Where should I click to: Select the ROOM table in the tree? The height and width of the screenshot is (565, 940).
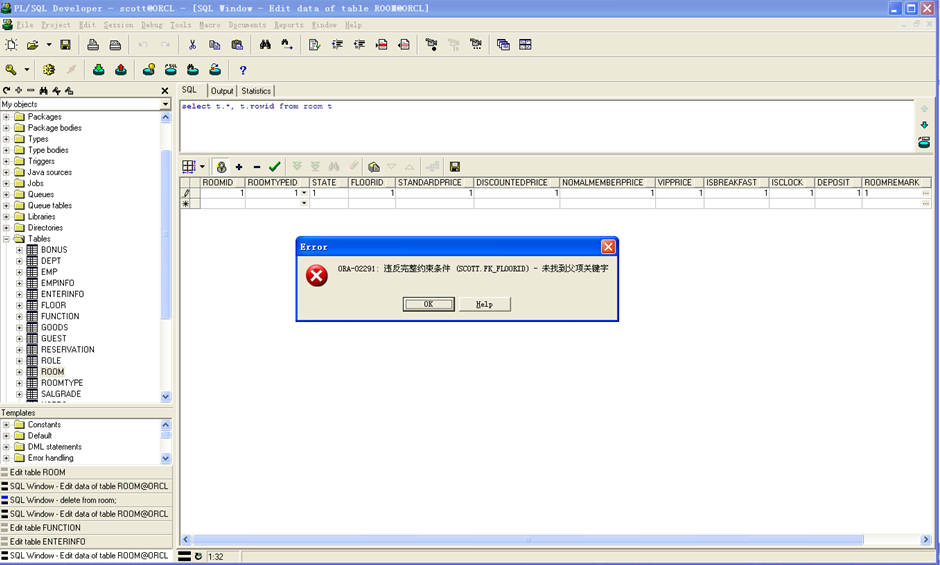[52, 372]
